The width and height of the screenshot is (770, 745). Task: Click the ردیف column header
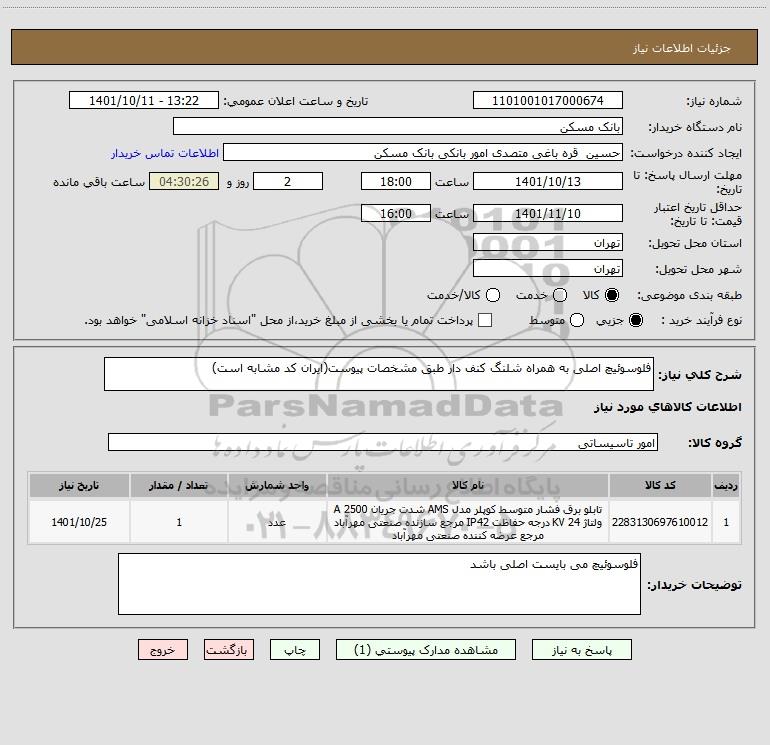tap(726, 485)
